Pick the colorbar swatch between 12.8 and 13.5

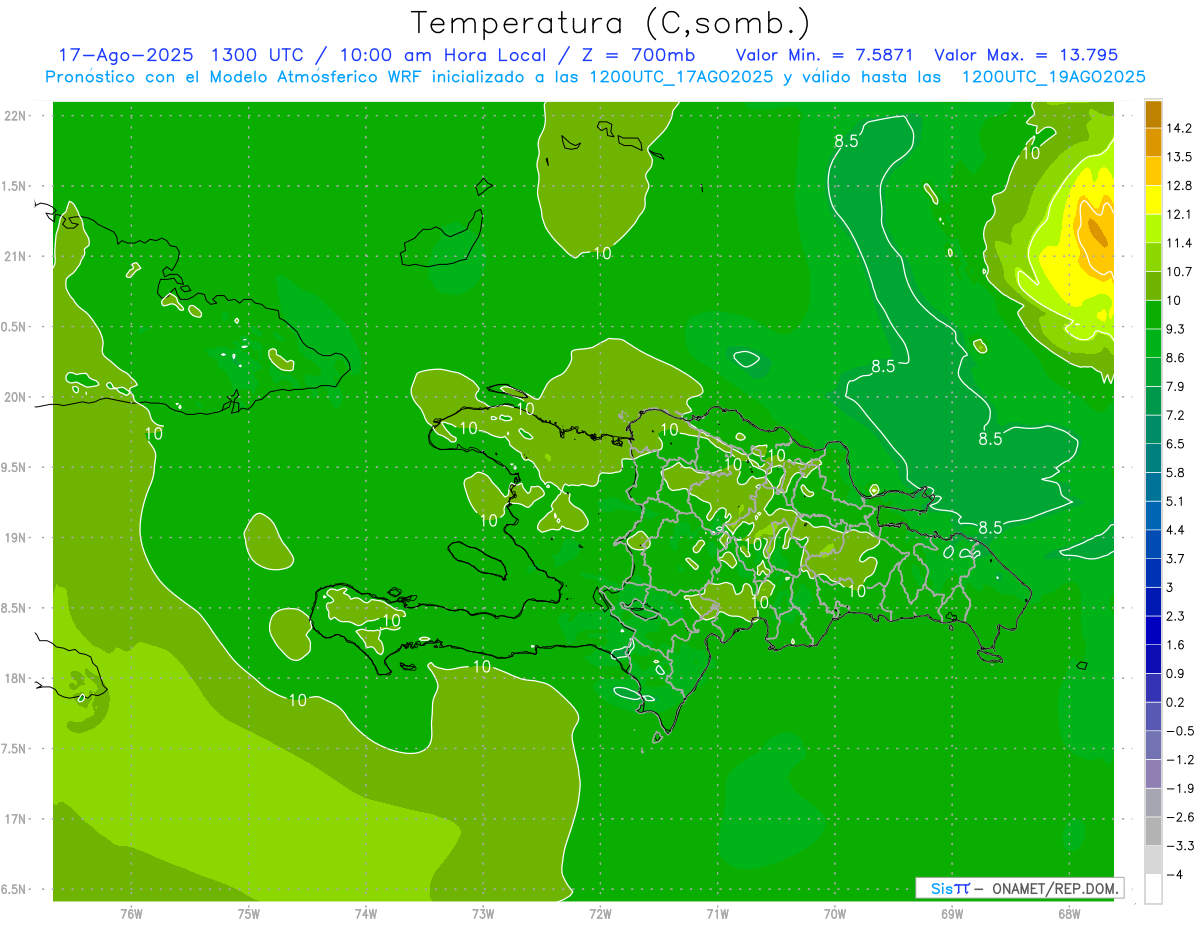pyautogui.click(x=1153, y=171)
